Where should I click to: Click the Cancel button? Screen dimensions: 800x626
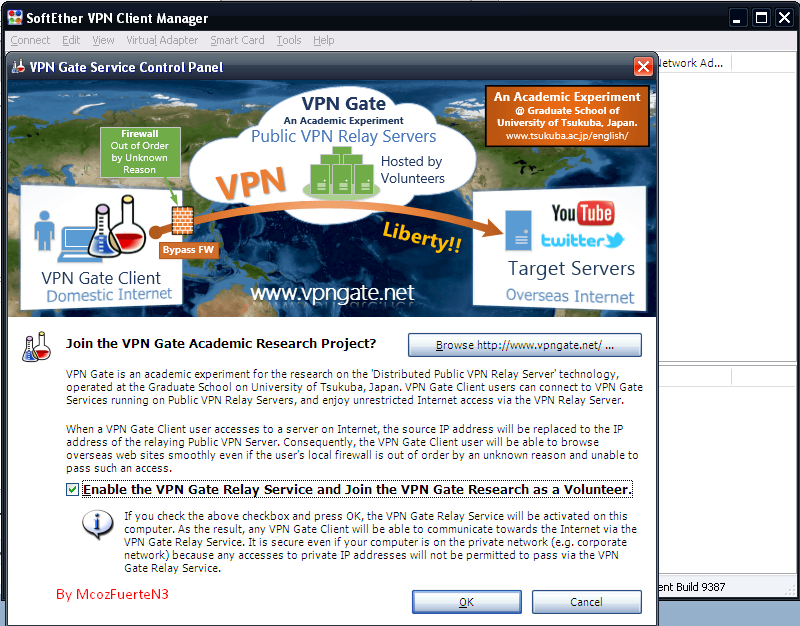click(586, 602)
